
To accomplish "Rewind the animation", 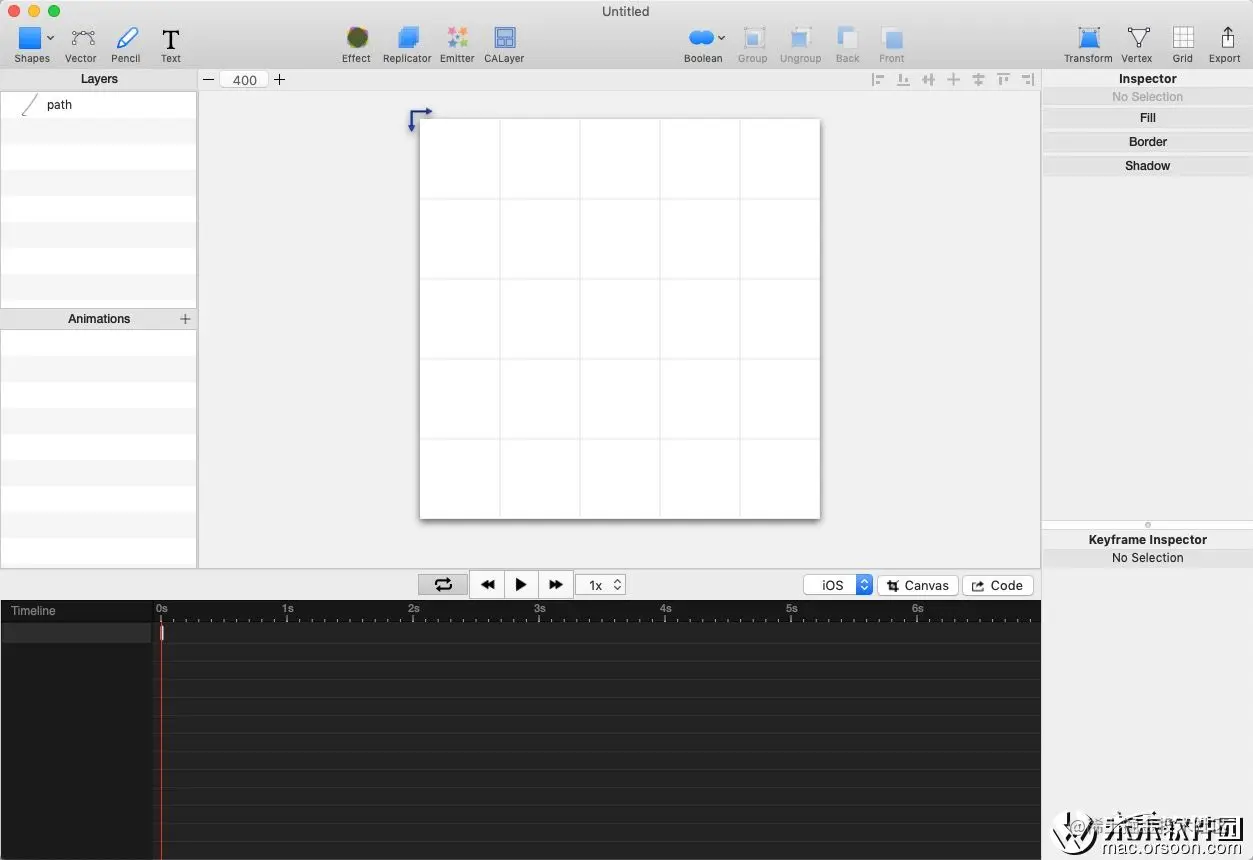I will (487, 585).
